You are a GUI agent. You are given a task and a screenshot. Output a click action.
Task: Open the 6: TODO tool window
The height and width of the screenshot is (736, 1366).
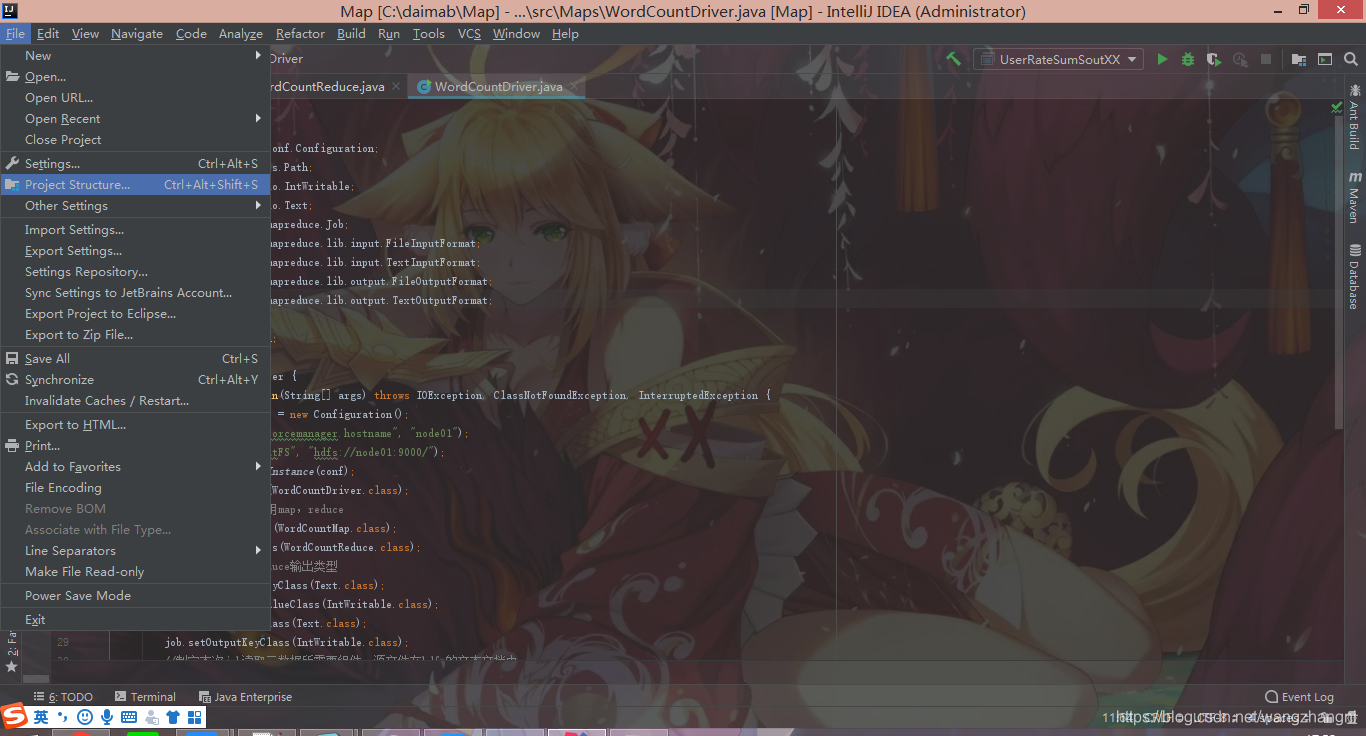[63, 697]
